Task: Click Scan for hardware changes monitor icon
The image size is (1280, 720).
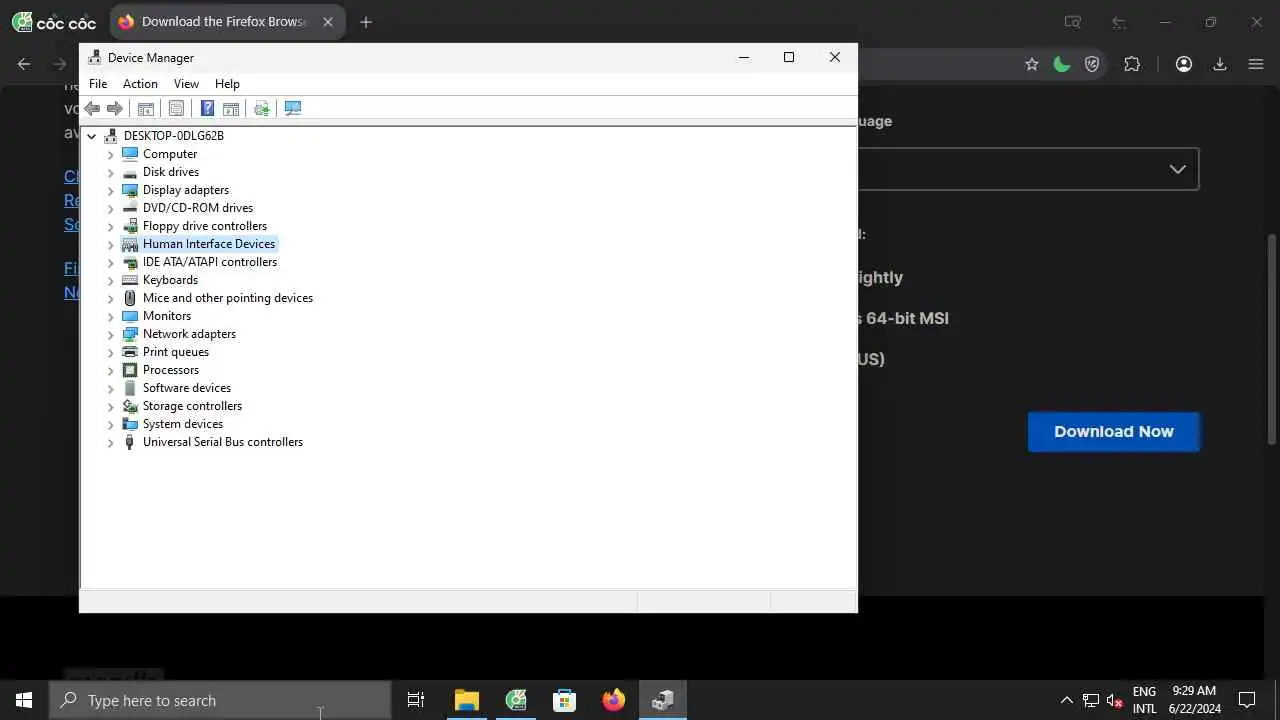Action: (x=293, y=108)
